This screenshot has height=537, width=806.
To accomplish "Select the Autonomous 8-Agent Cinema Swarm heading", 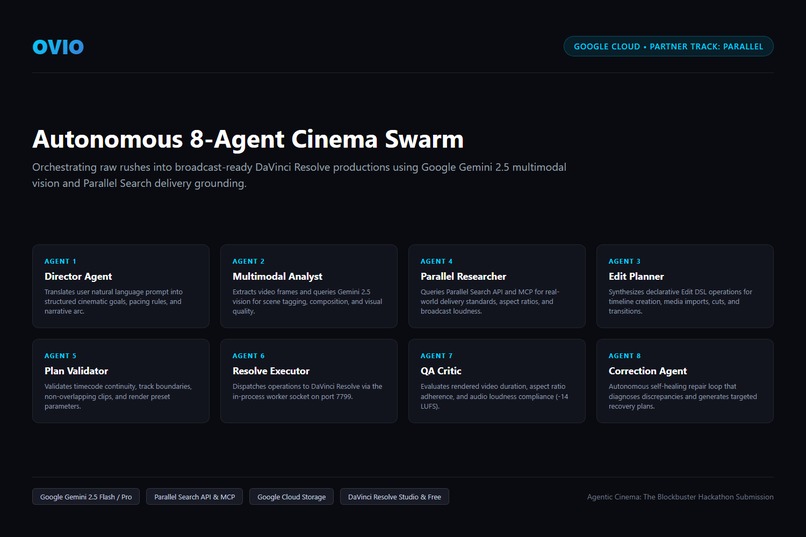I will pyautogui.click(x=248, y=139).
